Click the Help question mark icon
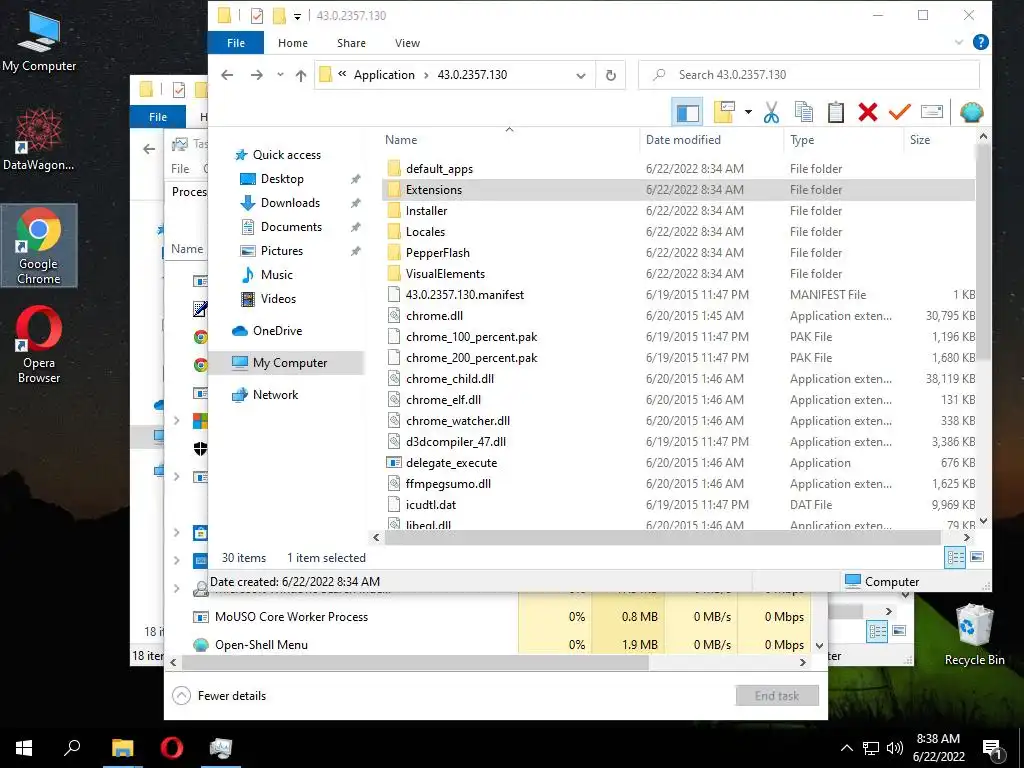This screenshot has height=768, width=1024. coord(980,42)
